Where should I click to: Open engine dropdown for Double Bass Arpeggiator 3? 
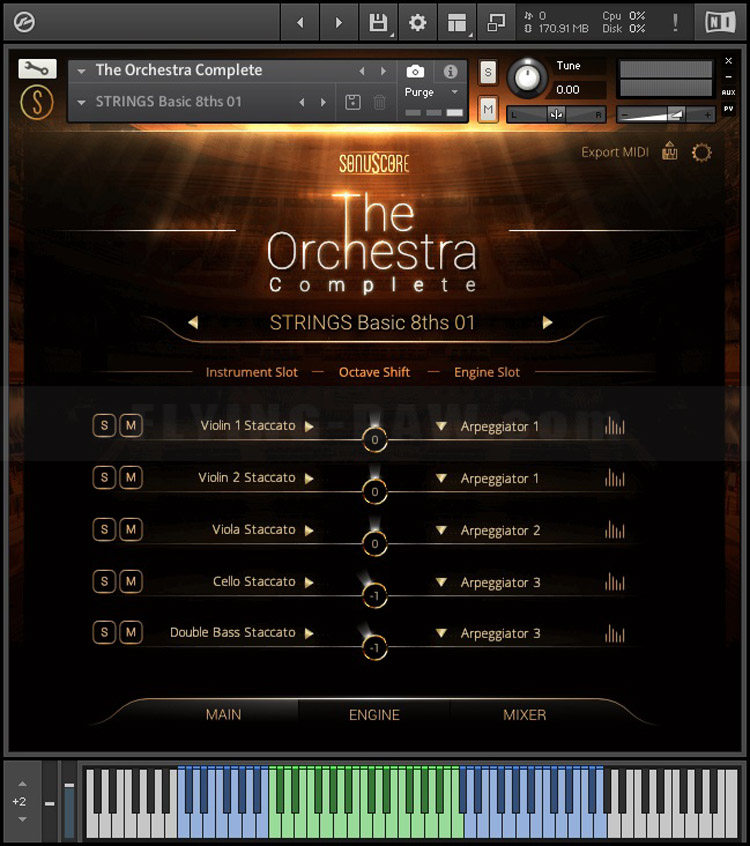441,633
